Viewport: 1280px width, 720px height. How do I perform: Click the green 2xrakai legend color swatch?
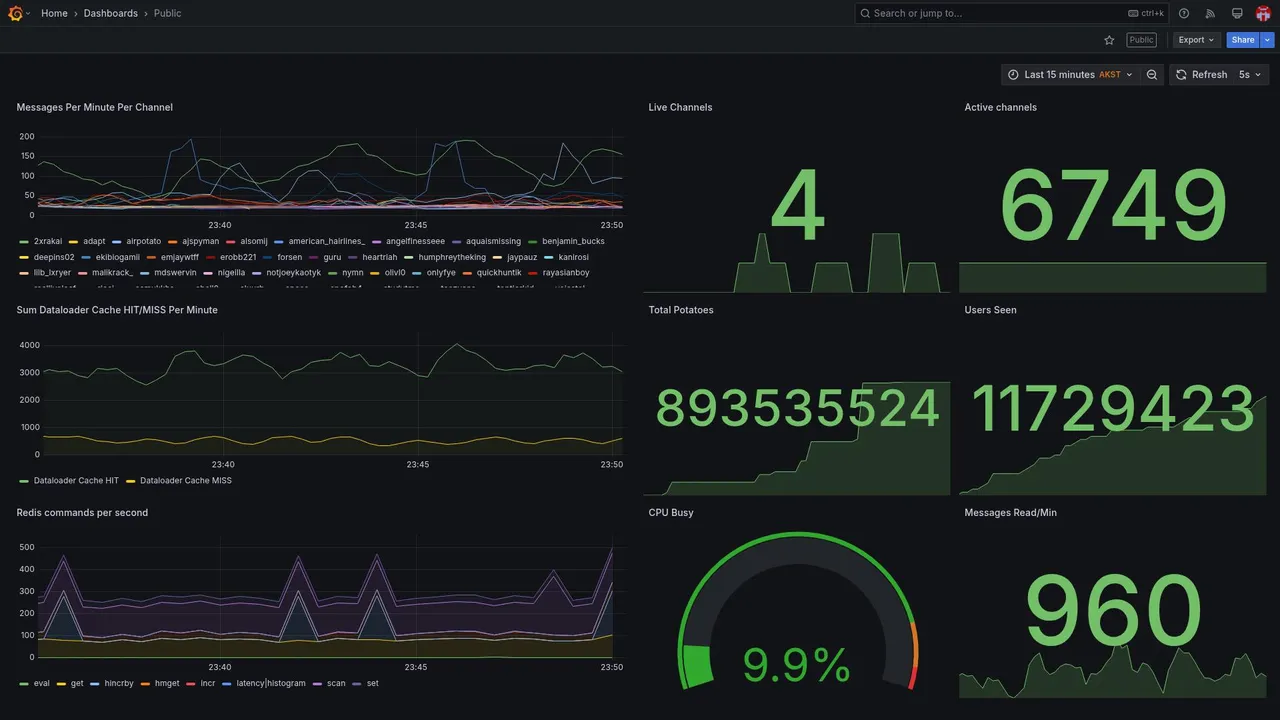[x=24, y=241]
